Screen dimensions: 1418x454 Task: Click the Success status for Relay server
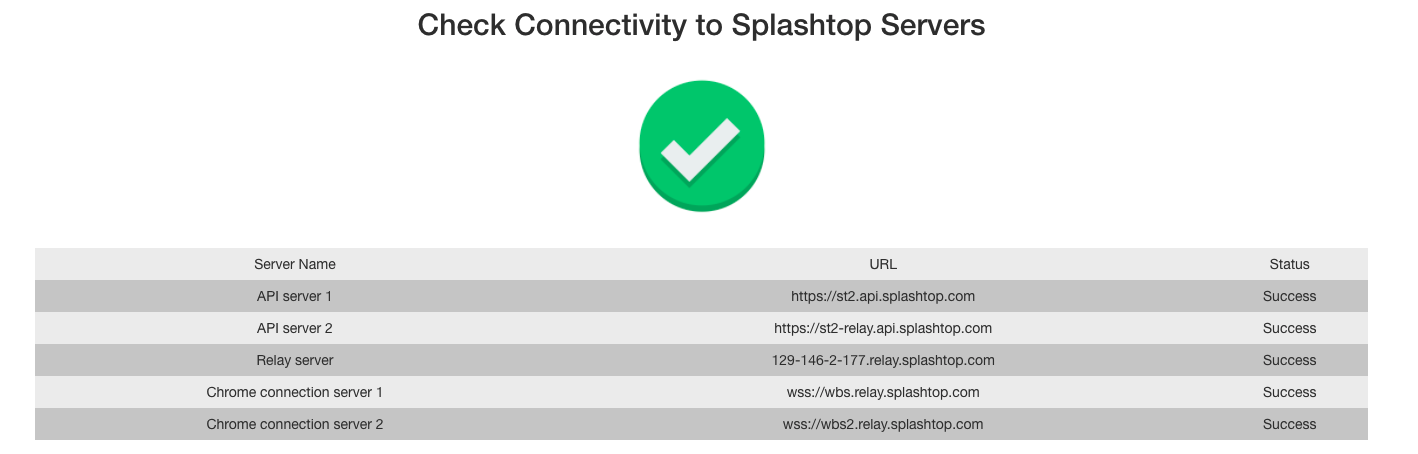click(x=1289, y=360)
